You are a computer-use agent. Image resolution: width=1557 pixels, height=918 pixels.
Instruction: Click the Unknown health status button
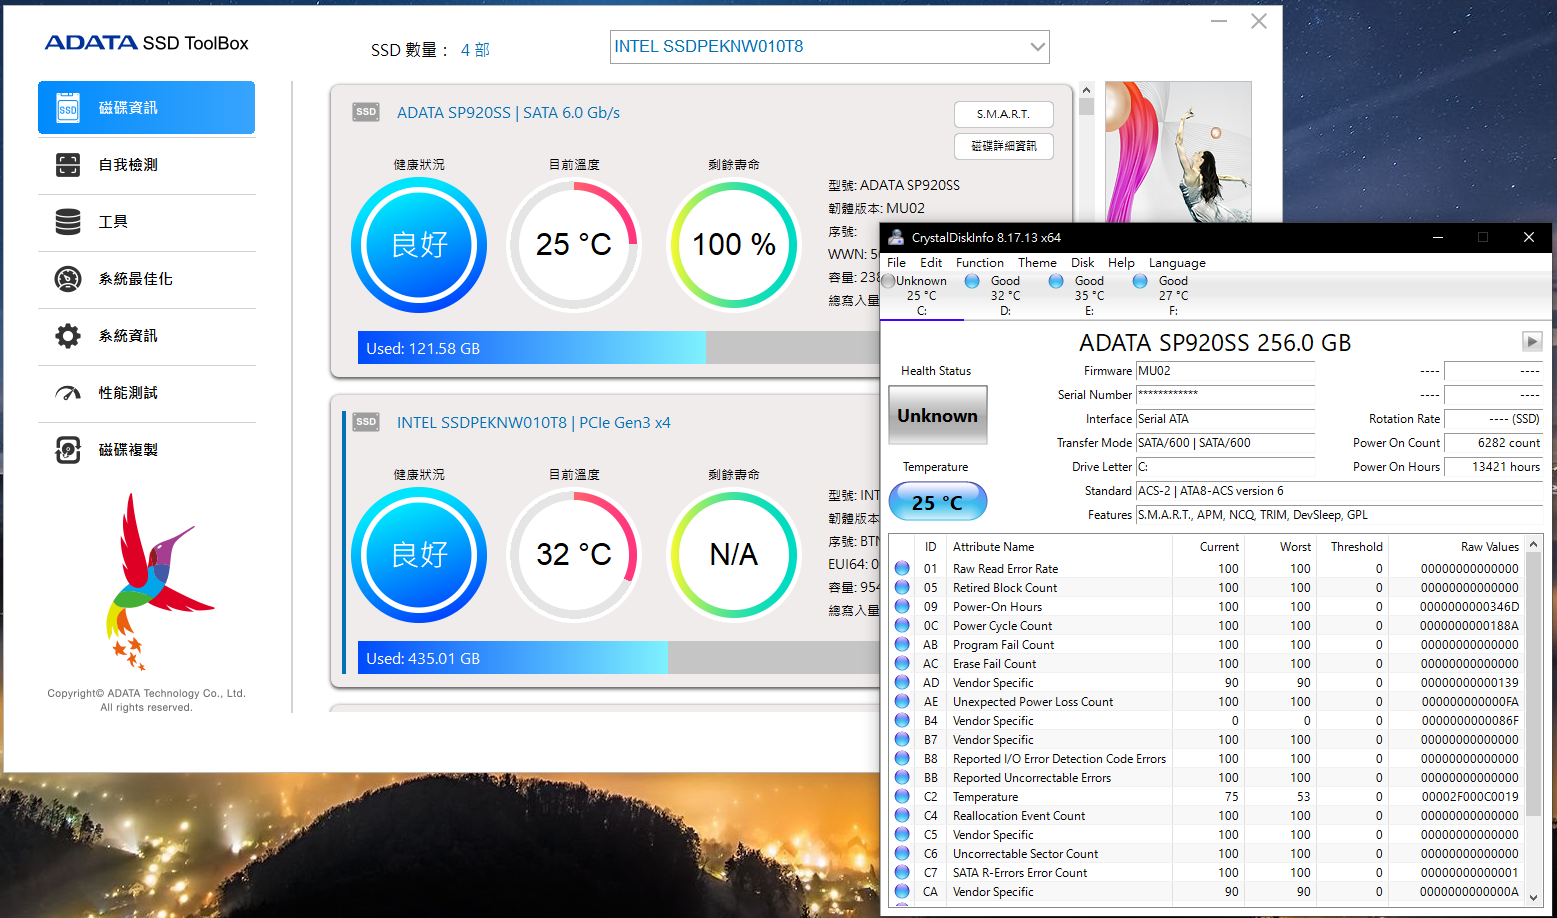point(938,415)
